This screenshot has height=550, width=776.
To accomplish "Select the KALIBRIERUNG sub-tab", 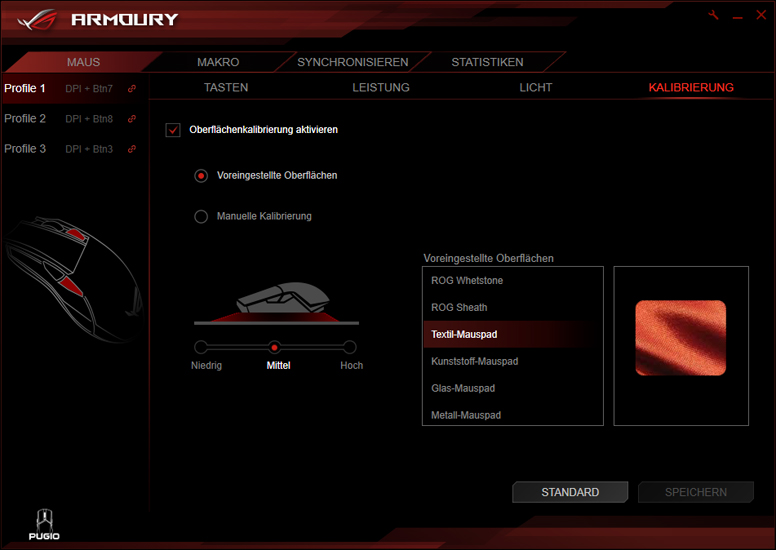I will [x=691, y=88].
